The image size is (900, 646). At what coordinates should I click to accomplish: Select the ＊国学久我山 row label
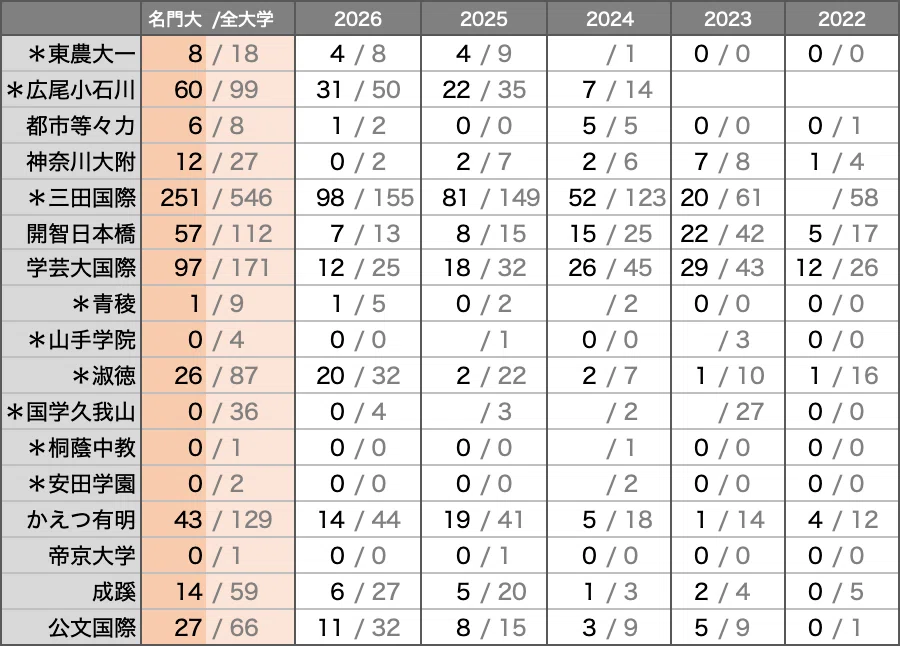pos(71,412)
